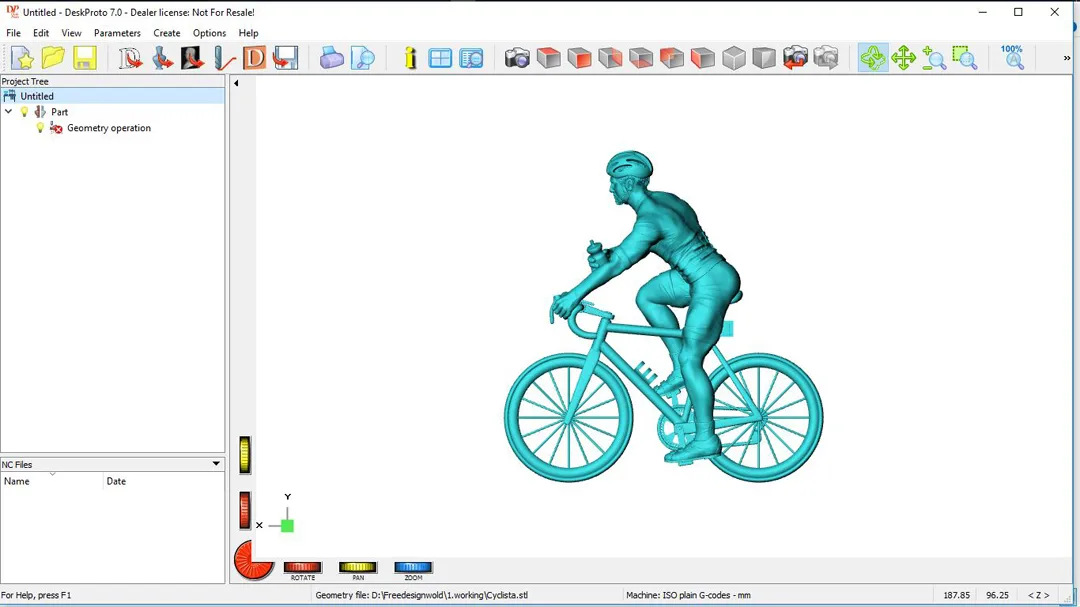Open the Create menu
Image resolution: width=1080 pixels, height=607 pixels.
tap(166, 33)
